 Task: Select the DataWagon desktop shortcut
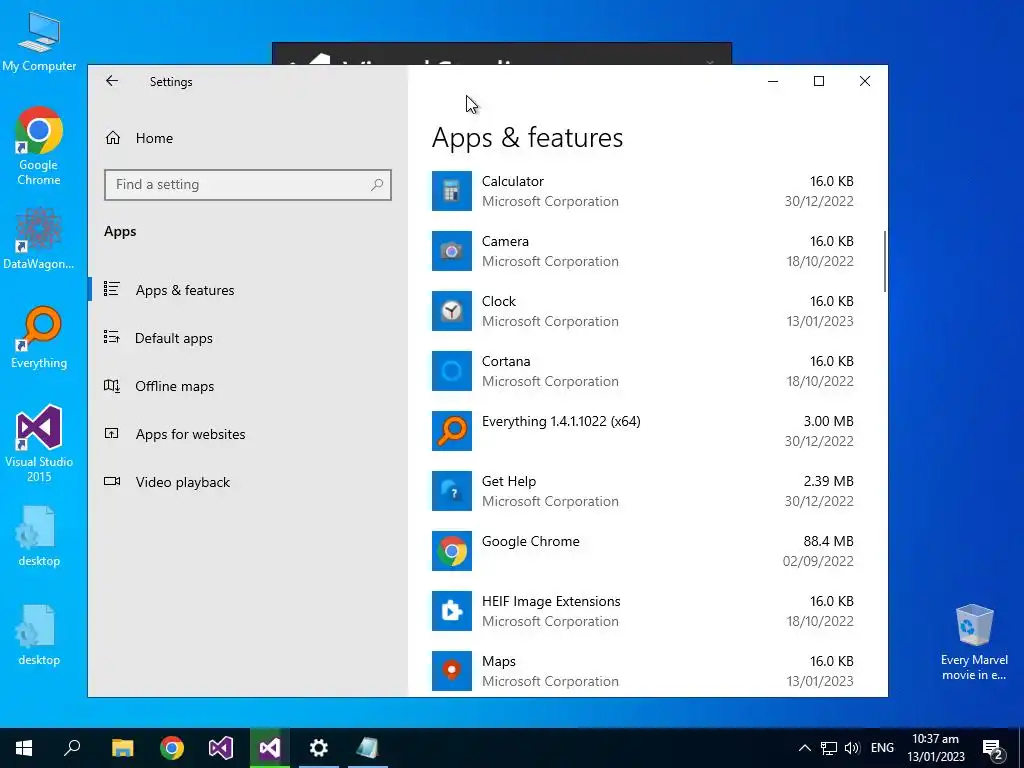tap(39, 238)
